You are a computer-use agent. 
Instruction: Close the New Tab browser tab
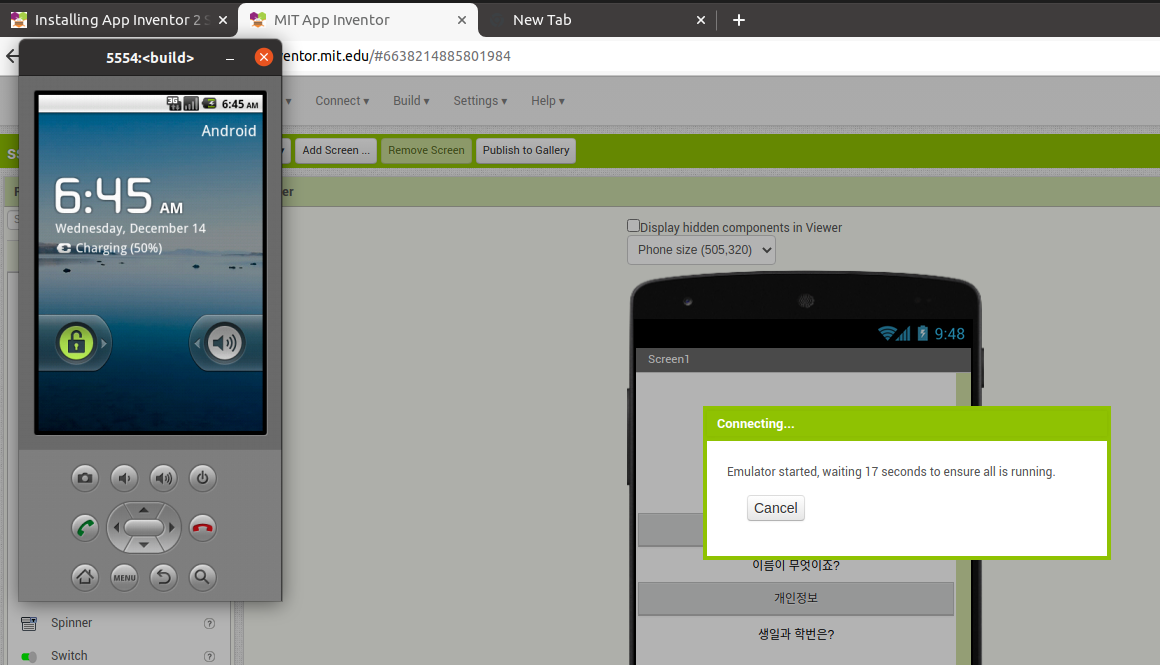(701, 20)
